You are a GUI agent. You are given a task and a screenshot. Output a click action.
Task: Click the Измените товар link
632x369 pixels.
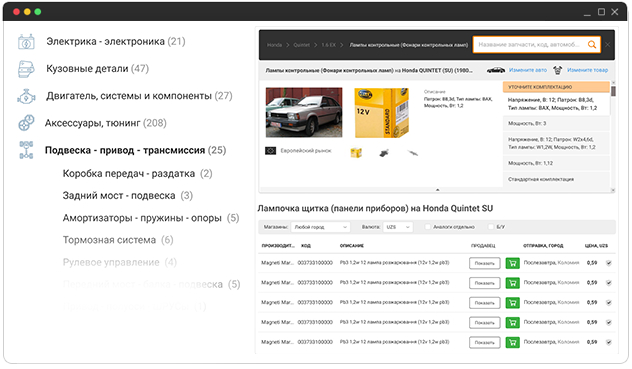pyautogui.click(x=587, y=70)
